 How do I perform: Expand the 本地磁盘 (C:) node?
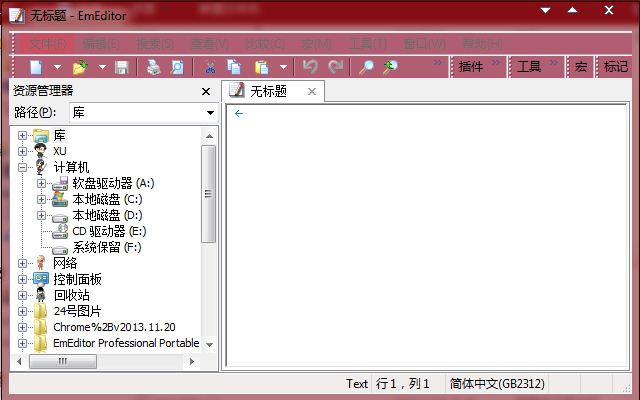(41, 199)
